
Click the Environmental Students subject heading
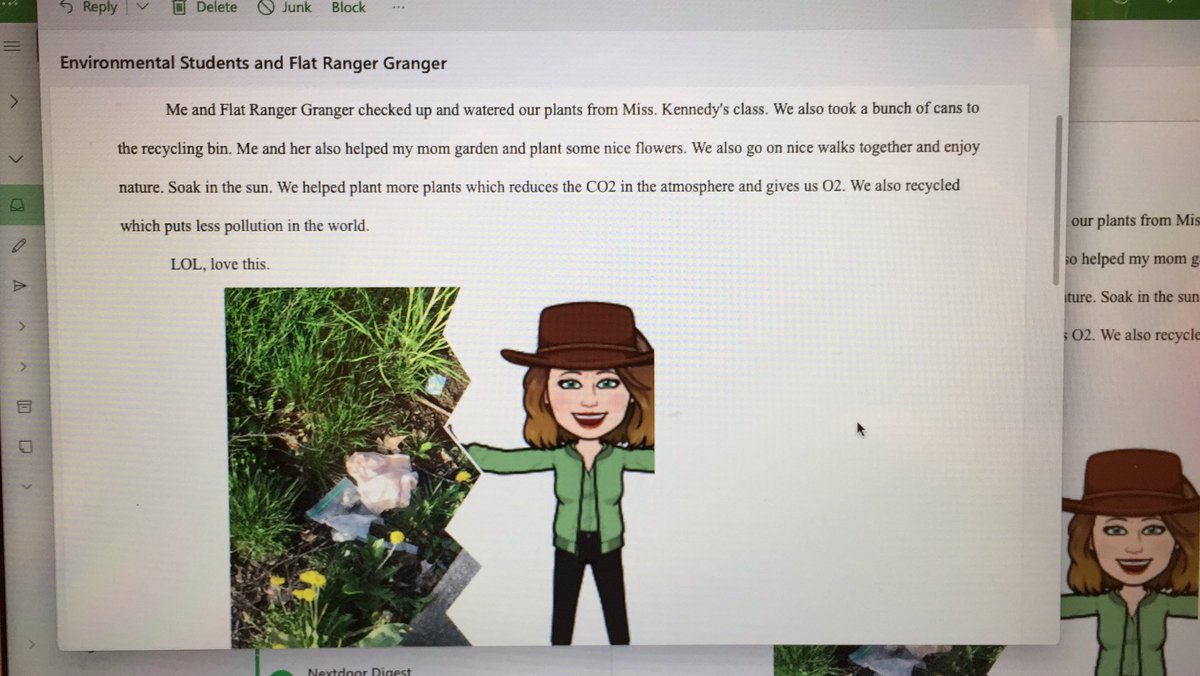(253, 62)
